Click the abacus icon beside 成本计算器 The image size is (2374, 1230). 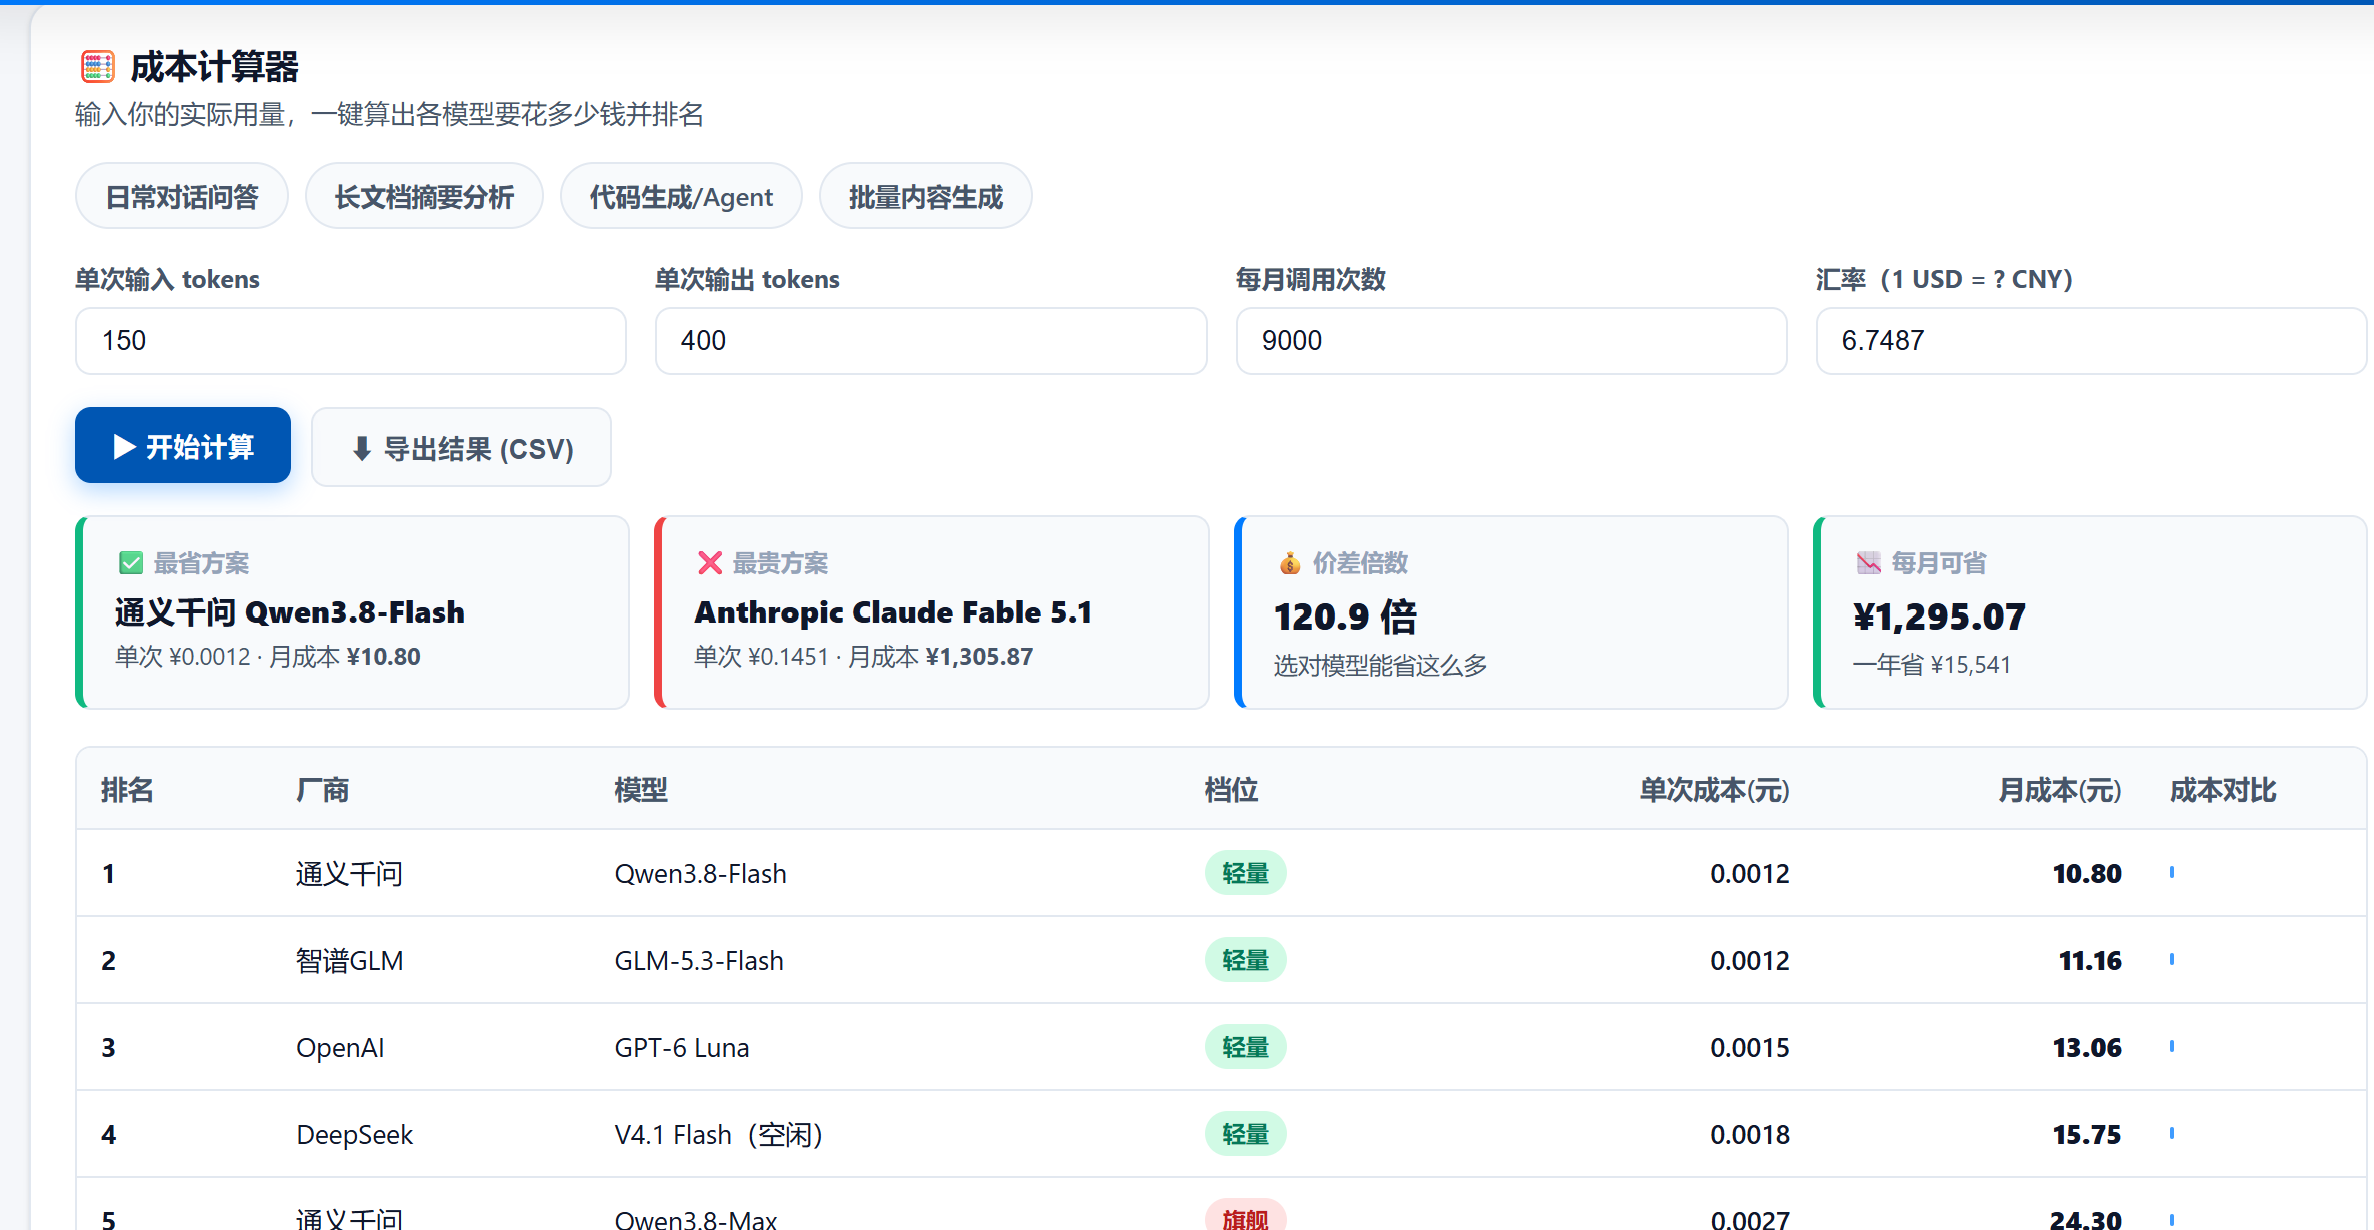98,67
